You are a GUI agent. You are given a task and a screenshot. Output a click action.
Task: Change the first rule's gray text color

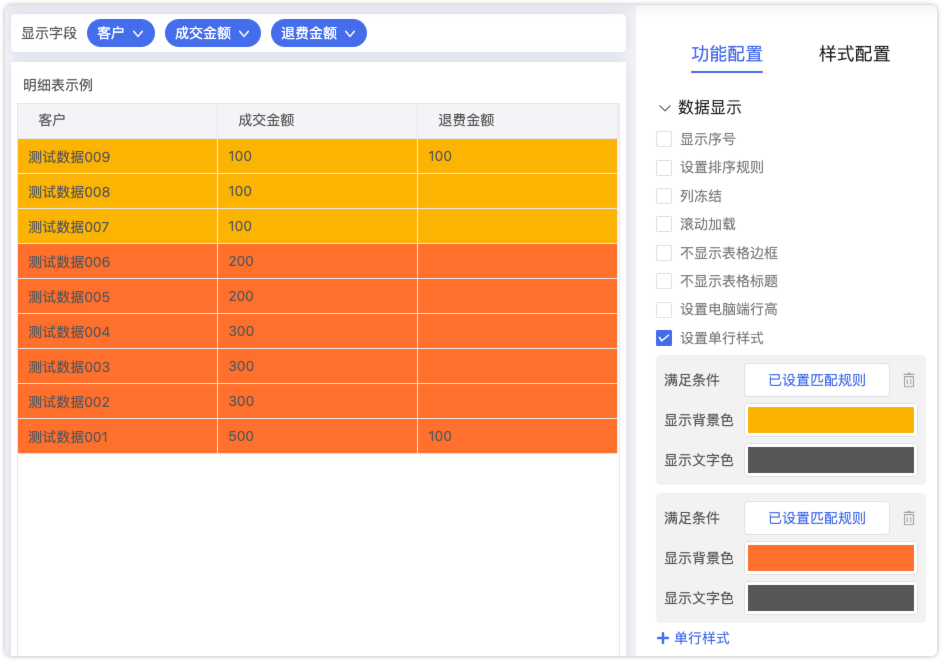[830, 460]
